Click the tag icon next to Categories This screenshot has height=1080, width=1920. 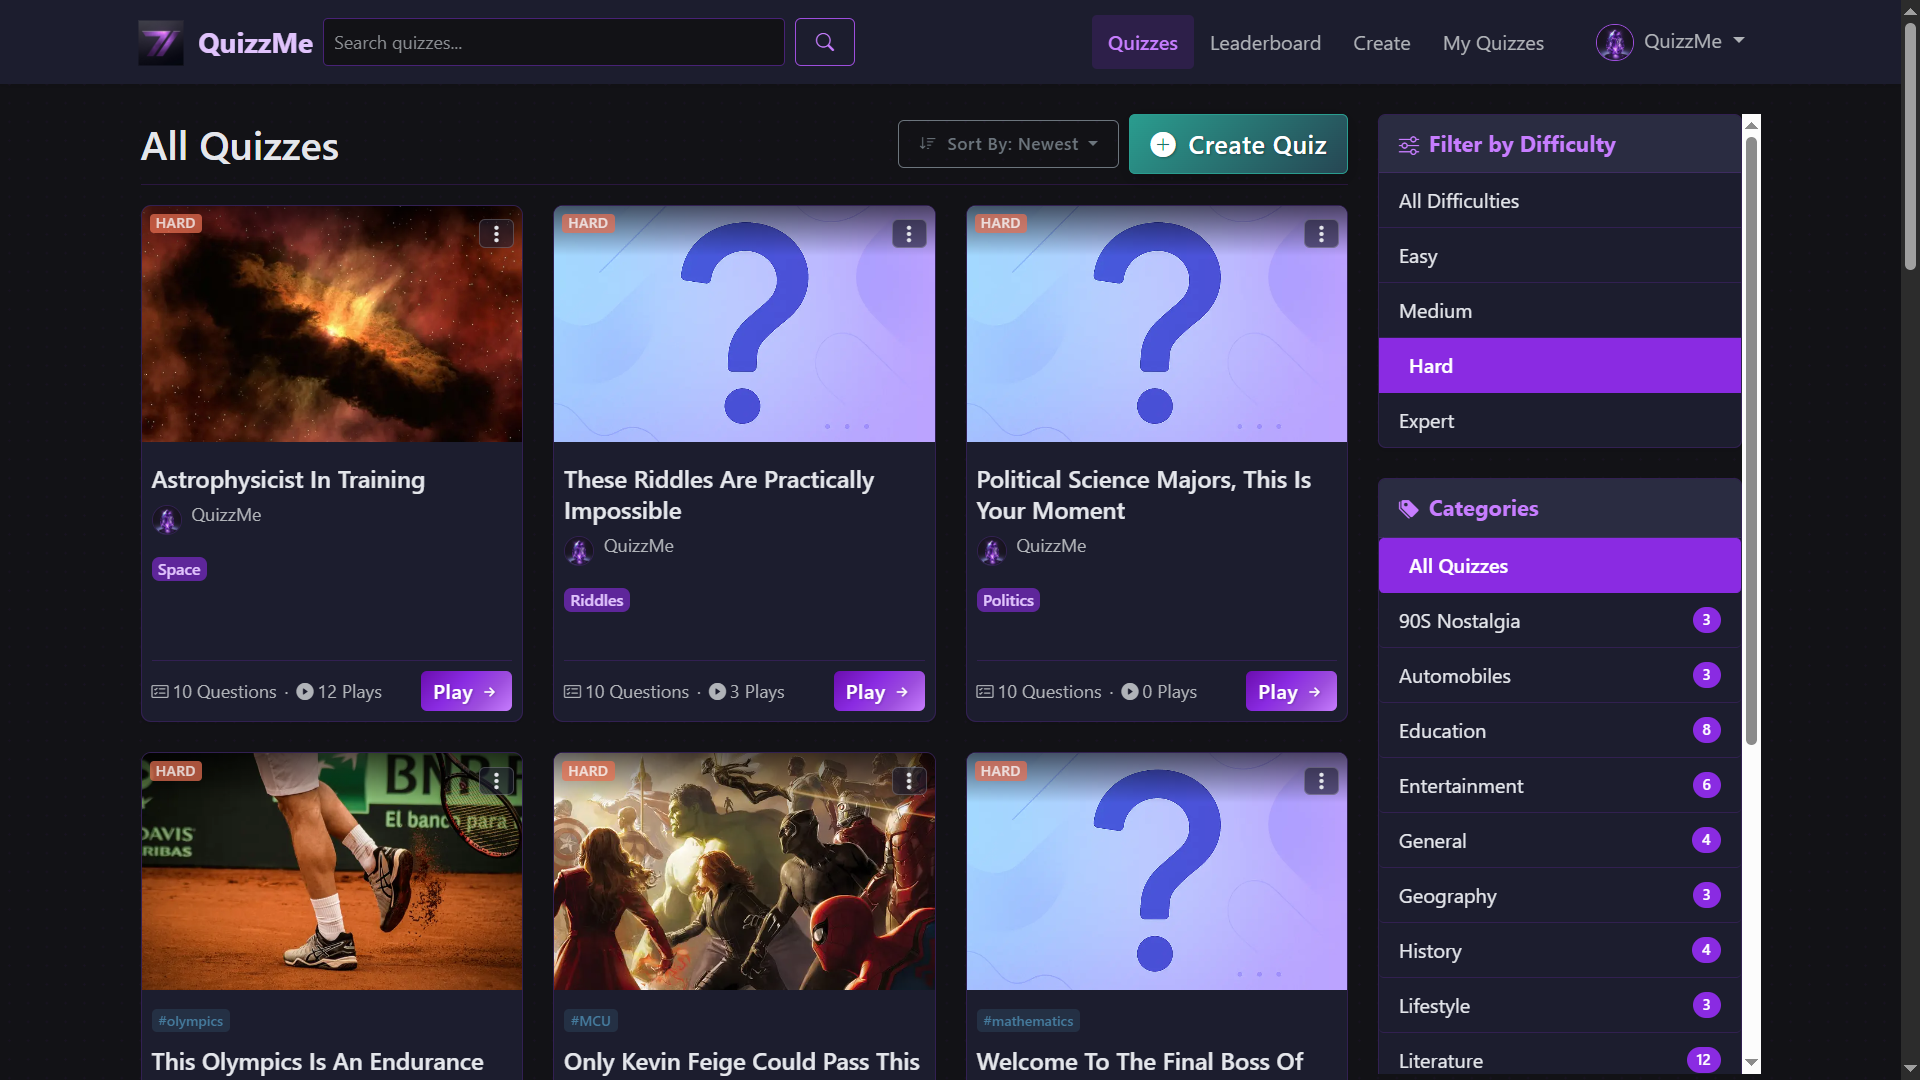(x=1409, y=508)
